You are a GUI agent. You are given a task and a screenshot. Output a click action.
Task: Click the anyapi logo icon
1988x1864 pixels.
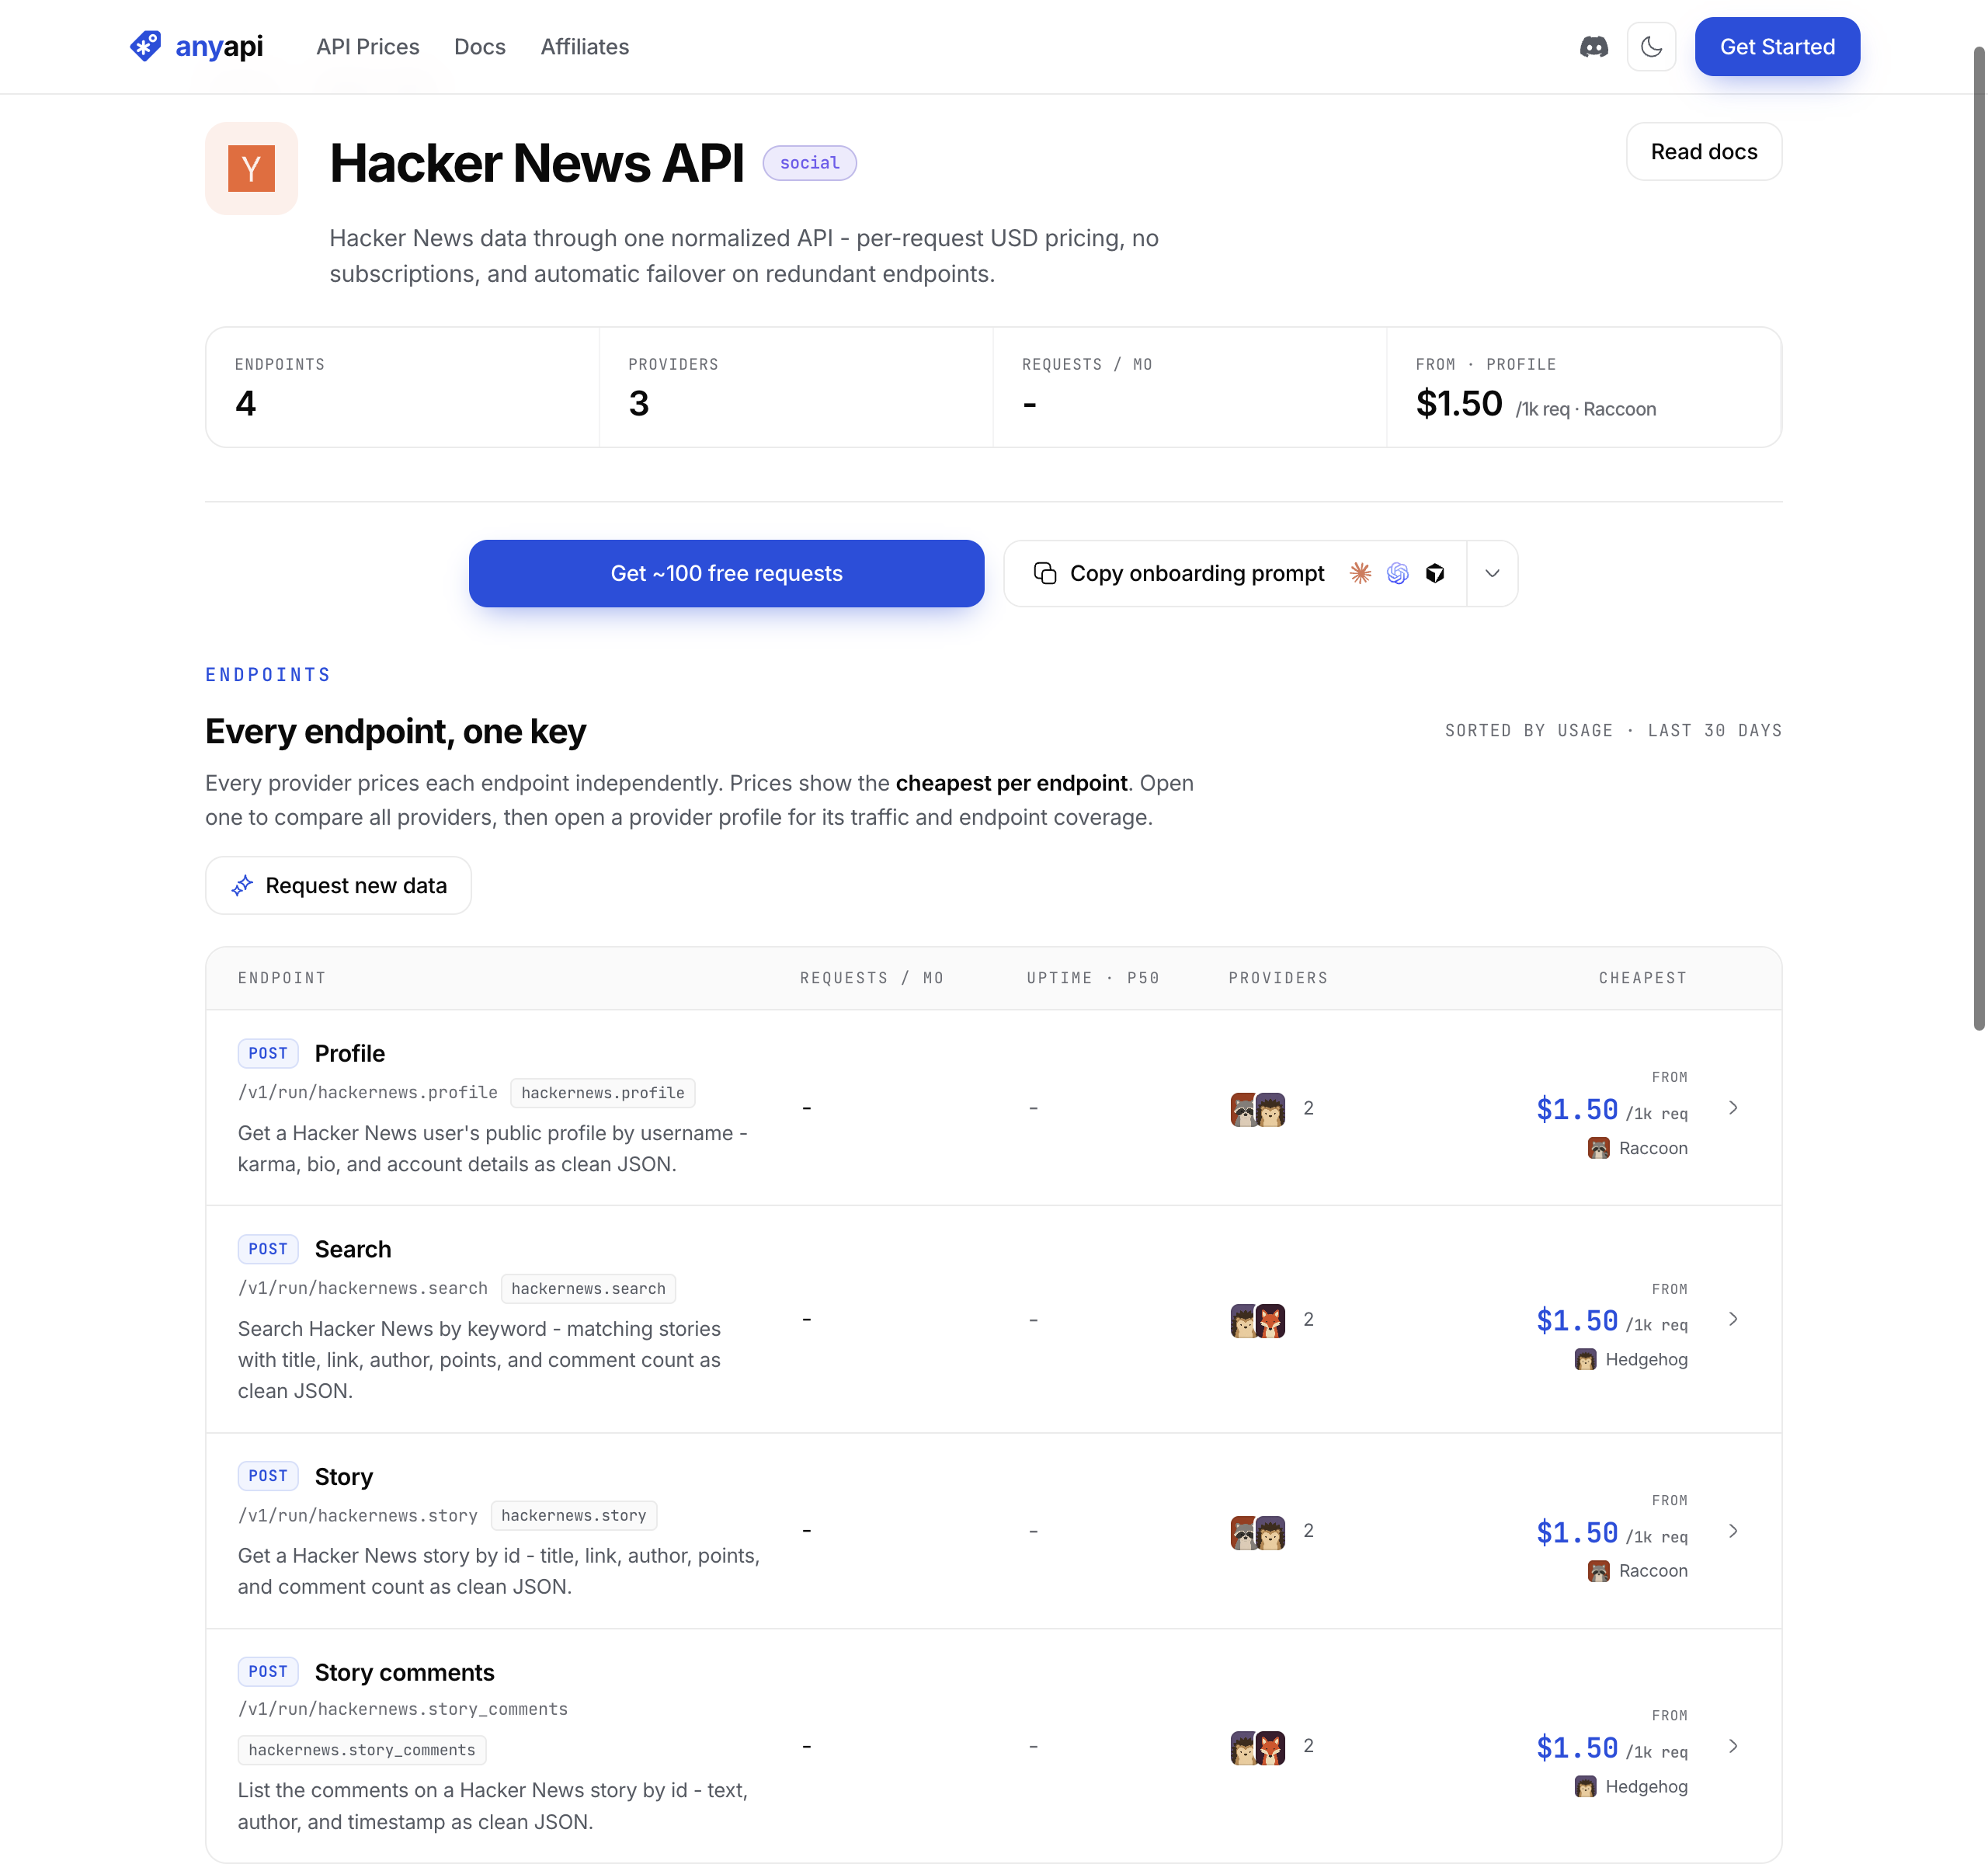(x=145, y=46)
